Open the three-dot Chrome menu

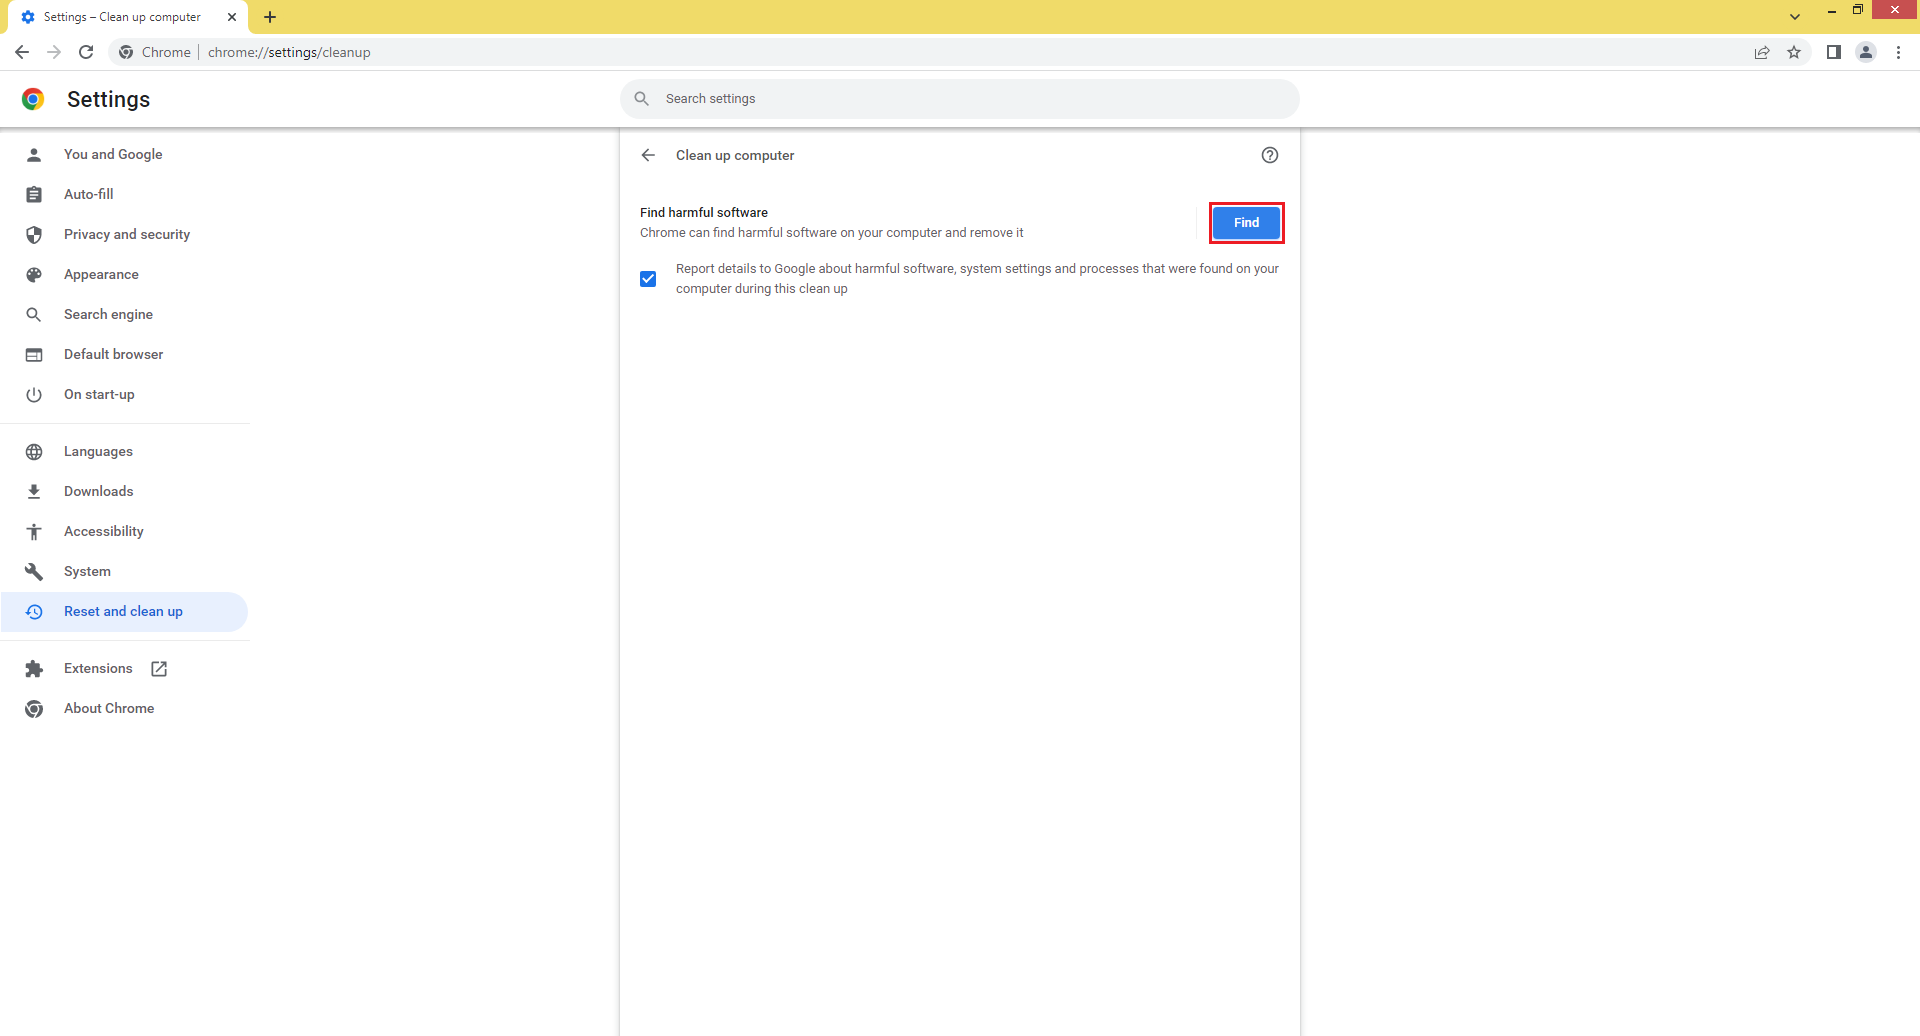1899,52
